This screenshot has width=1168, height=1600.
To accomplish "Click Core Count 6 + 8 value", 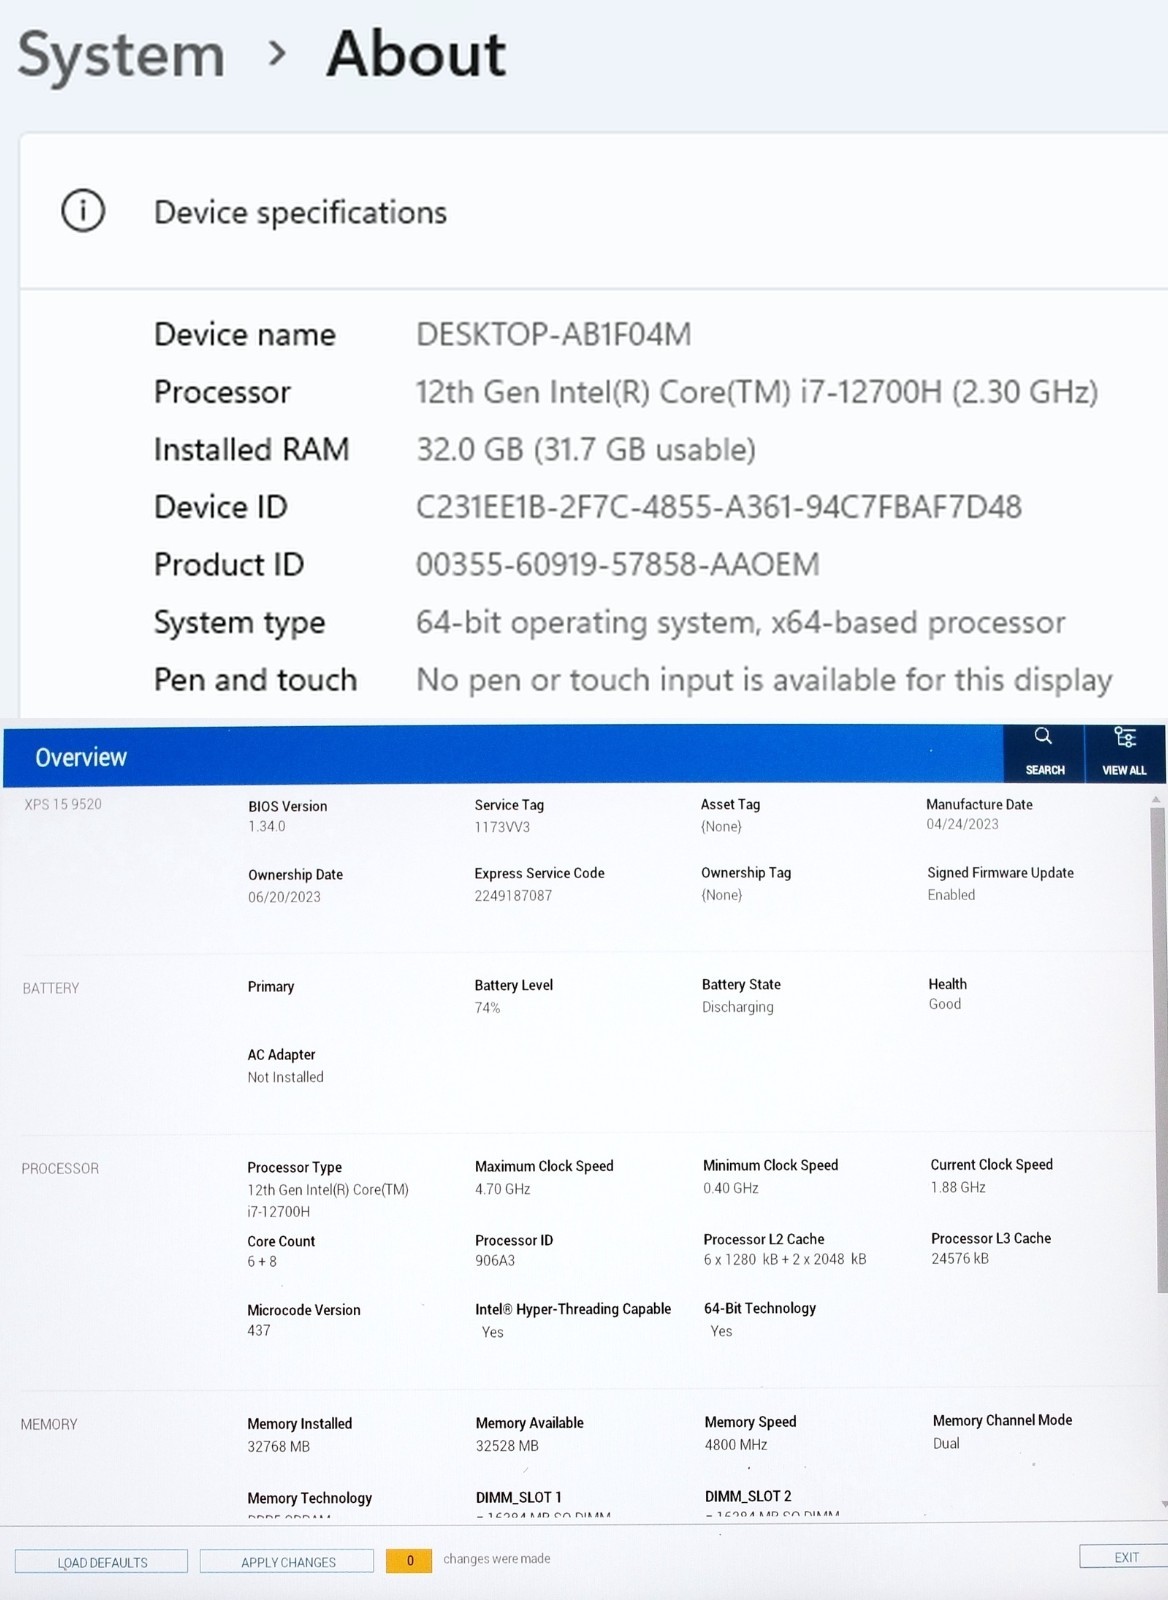I will 262,1262.
